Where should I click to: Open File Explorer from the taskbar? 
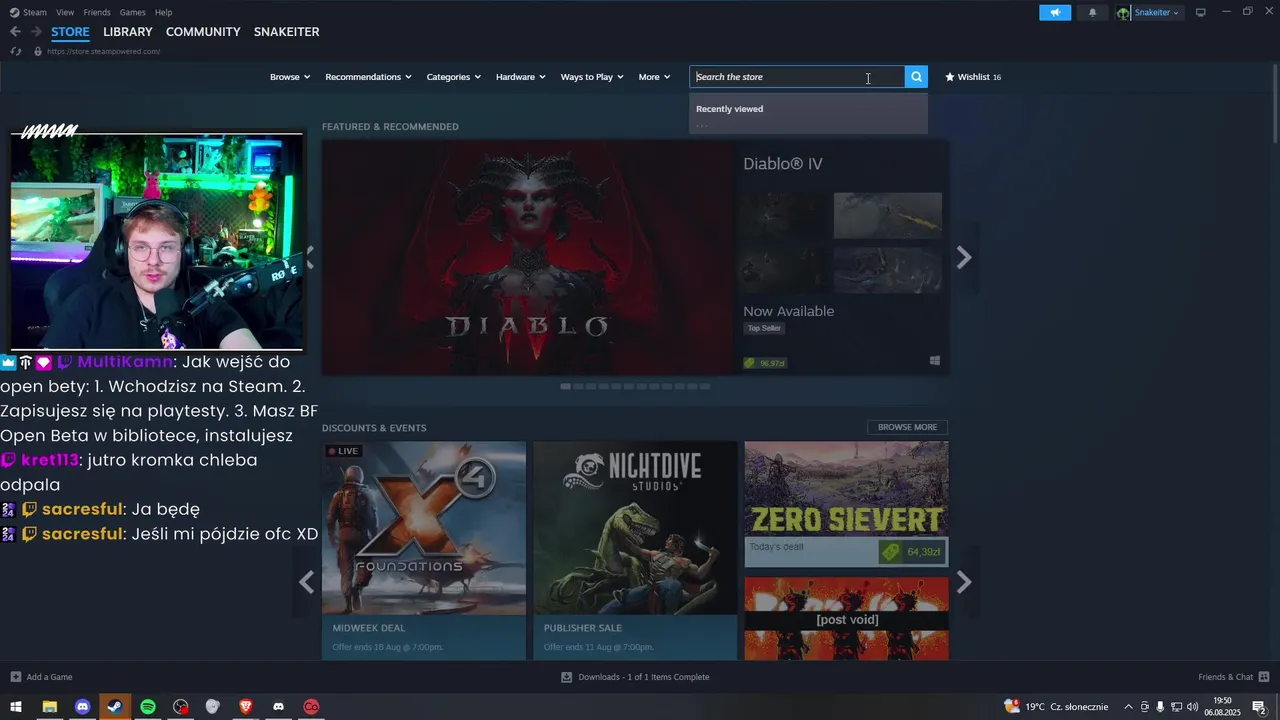point(49,707)
